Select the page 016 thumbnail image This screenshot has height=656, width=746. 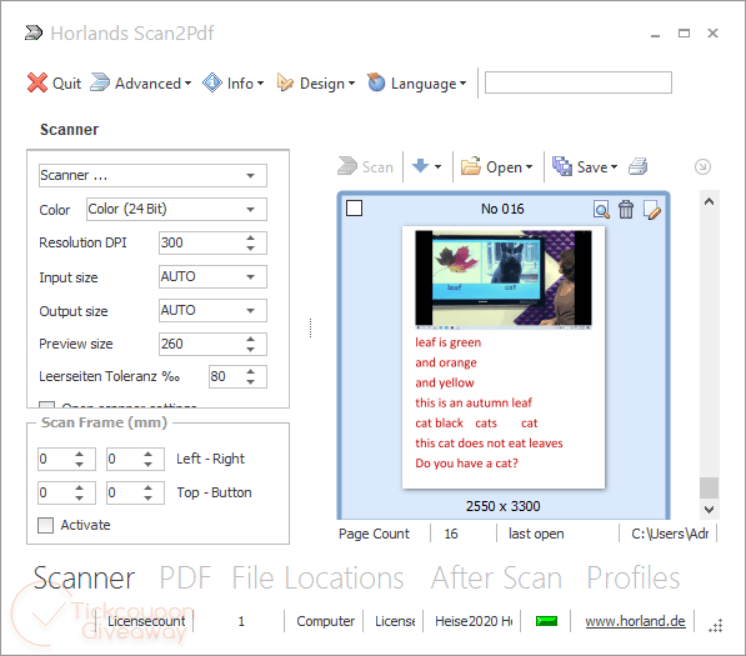503,357
